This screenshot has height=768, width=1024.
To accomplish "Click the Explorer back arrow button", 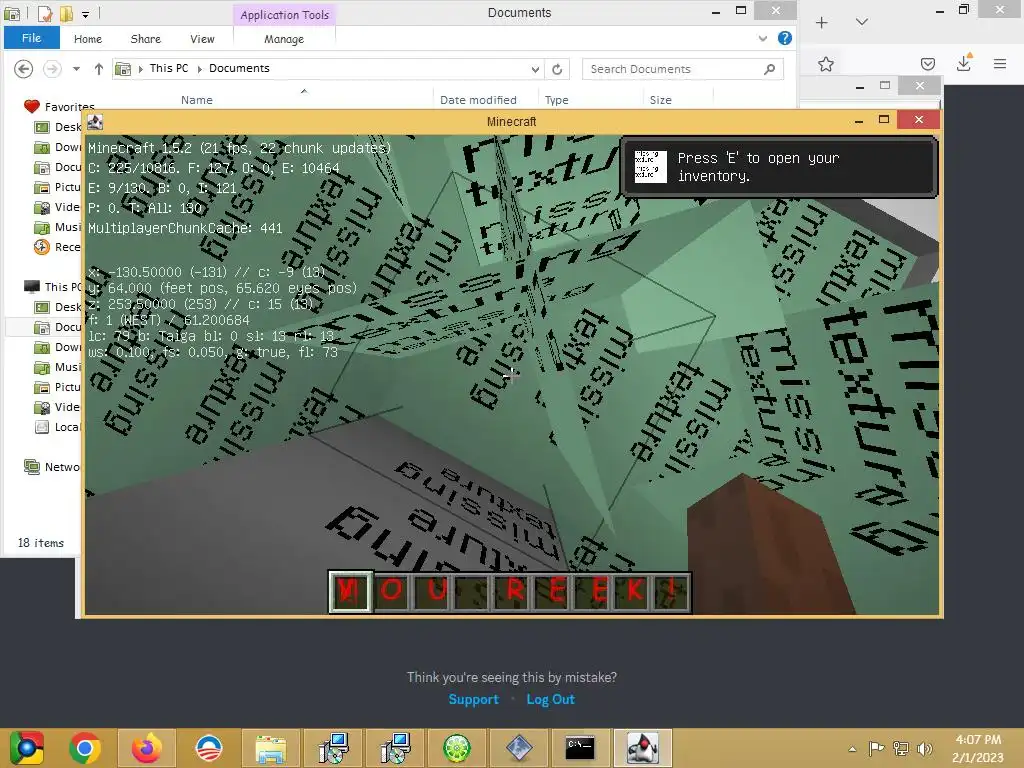I will point(24,69).
